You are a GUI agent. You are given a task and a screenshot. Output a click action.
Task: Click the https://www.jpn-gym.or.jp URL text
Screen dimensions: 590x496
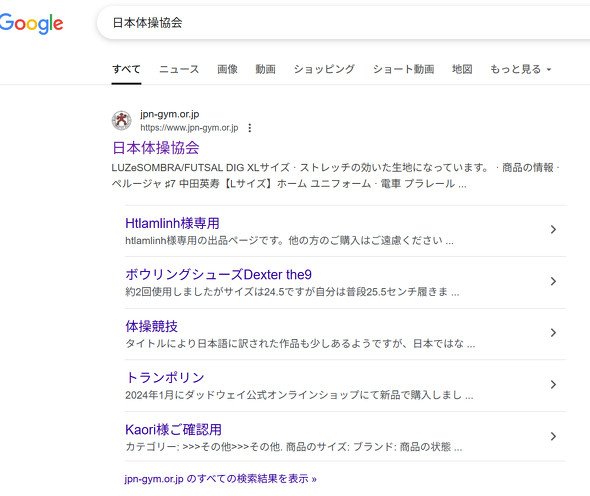[x=189, y=128]
